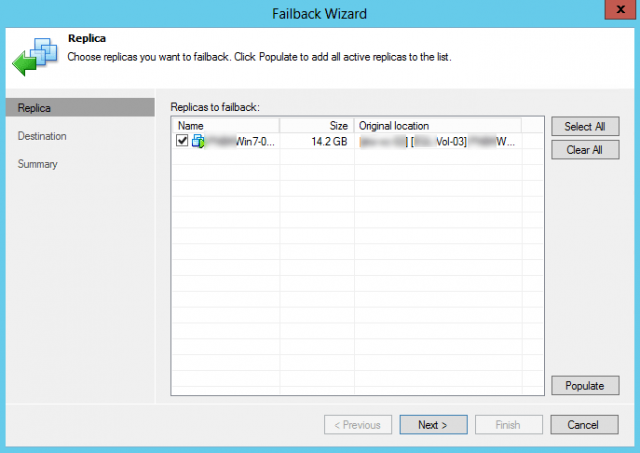Click the VM replica icon in list row
Screen dimensions: 640x453
click(197, 142)
